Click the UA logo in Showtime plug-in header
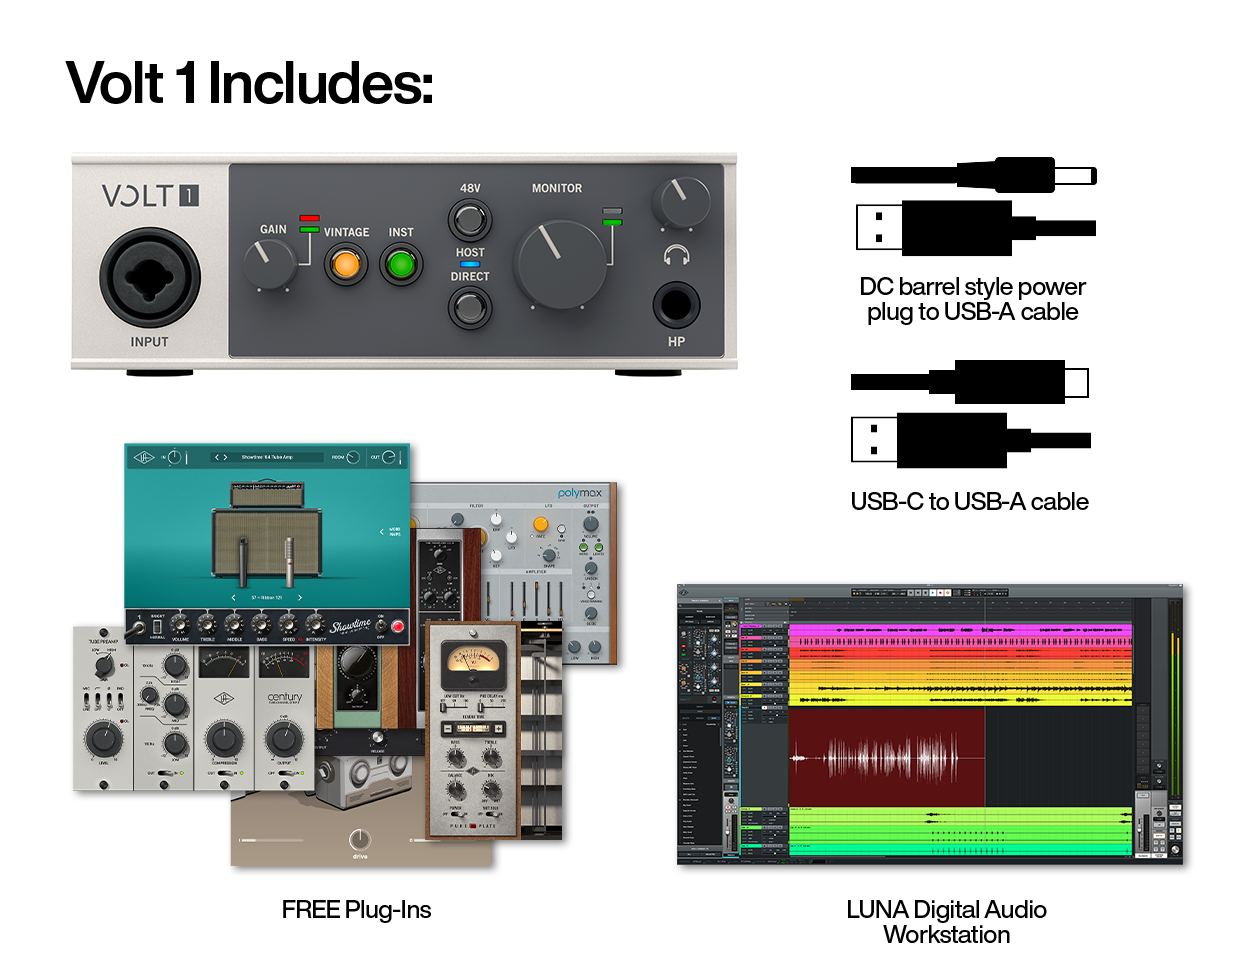1248x980 pixels. point(144,457)
